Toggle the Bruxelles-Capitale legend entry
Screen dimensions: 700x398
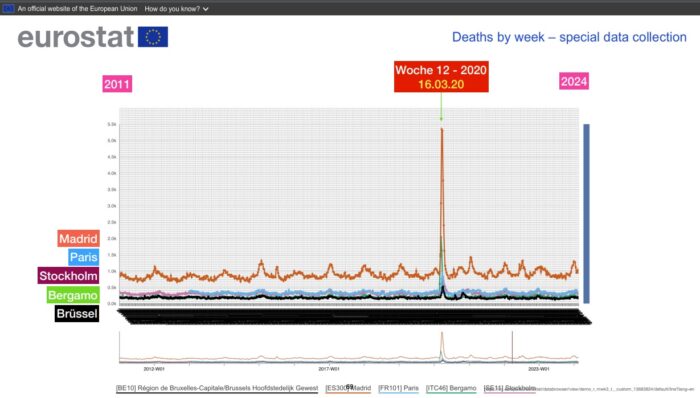(x=217, y=388)
